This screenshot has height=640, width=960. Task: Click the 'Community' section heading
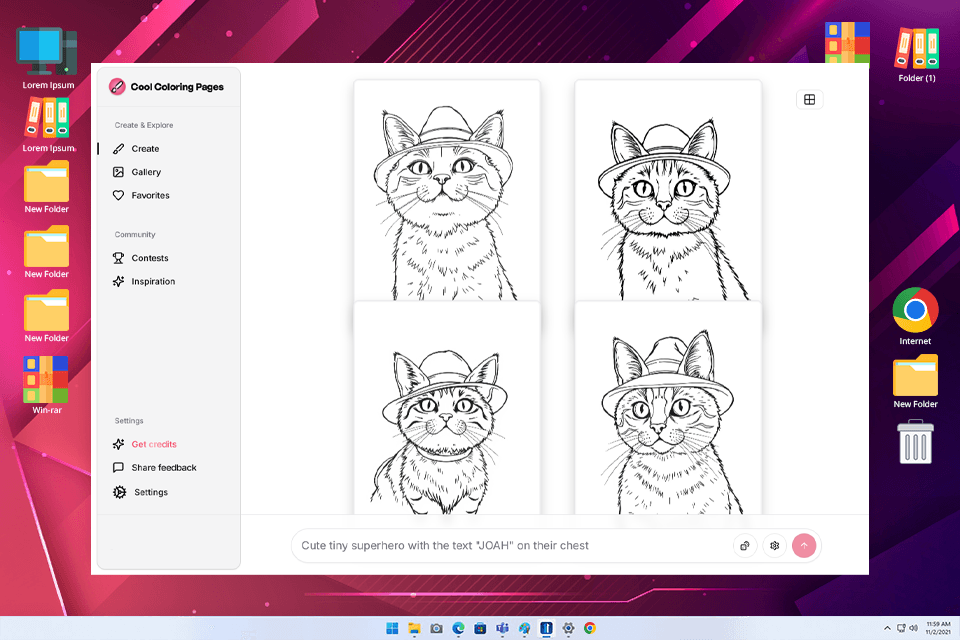[x=135, y=235]
